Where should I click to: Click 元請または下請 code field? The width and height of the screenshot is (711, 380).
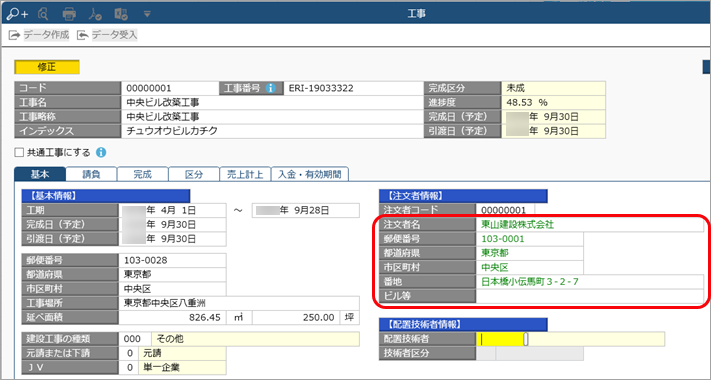coord(129,353)
